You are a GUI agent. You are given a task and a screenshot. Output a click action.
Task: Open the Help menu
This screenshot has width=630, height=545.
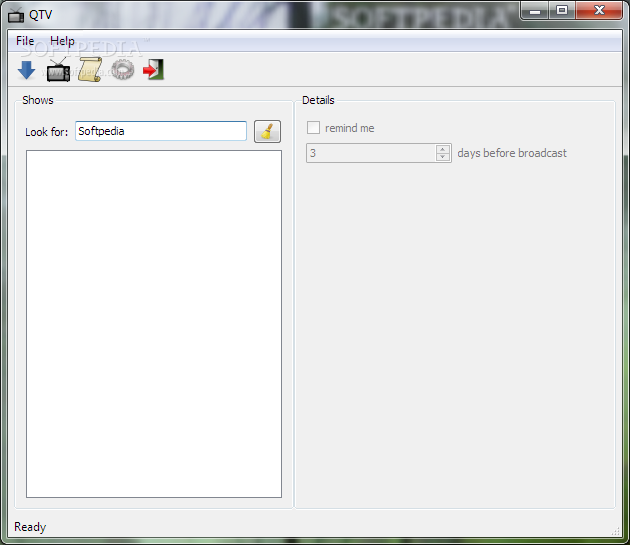[62, 41]
